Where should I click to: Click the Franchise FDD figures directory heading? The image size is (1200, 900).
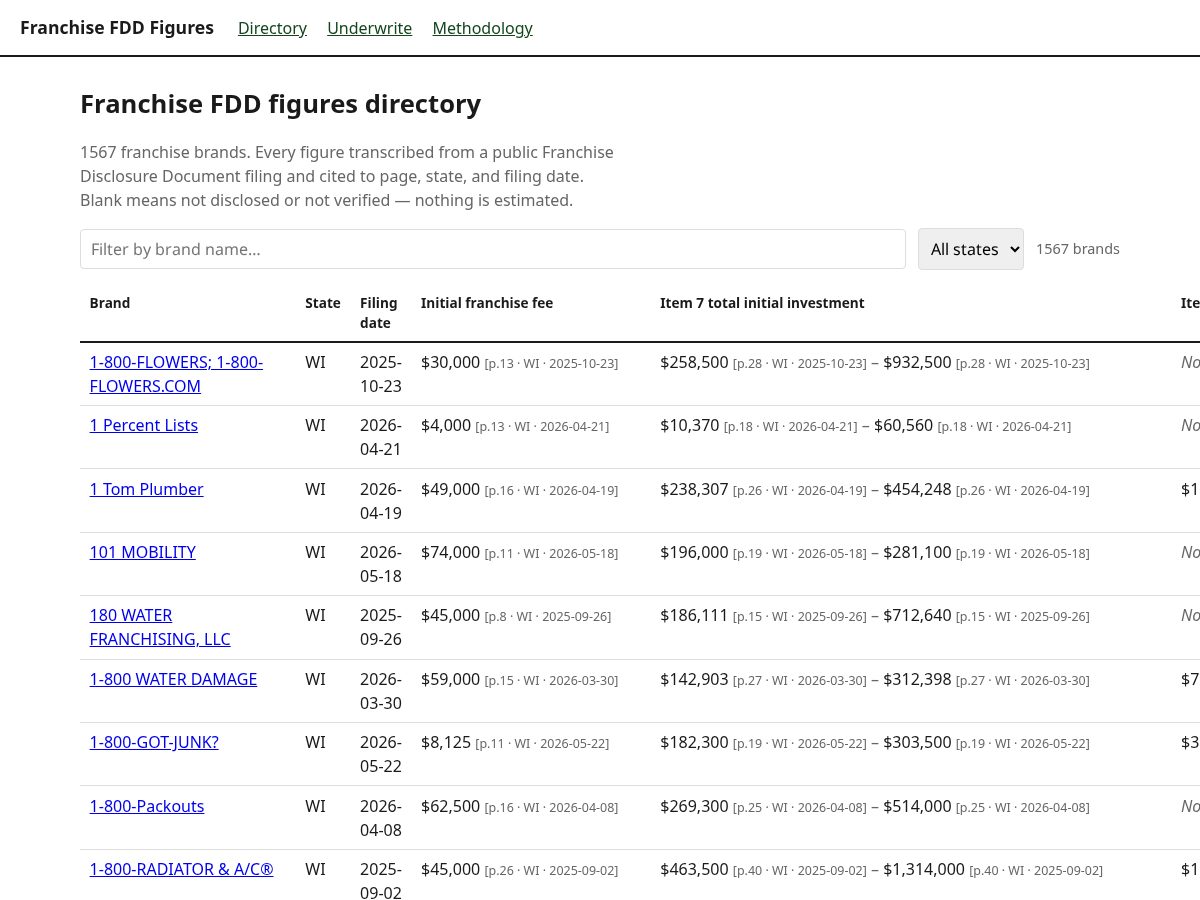[280, 104]
